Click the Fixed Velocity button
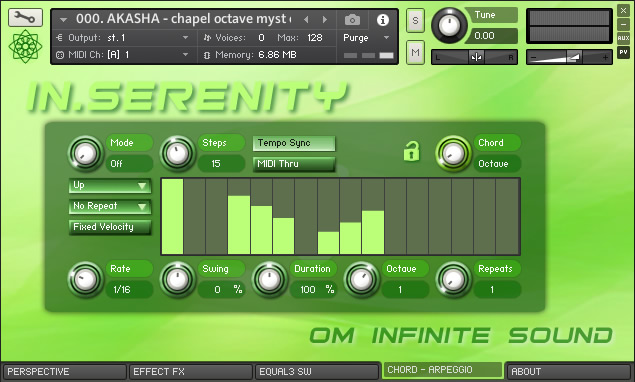 pyautogui.click(x=110, y=227)
